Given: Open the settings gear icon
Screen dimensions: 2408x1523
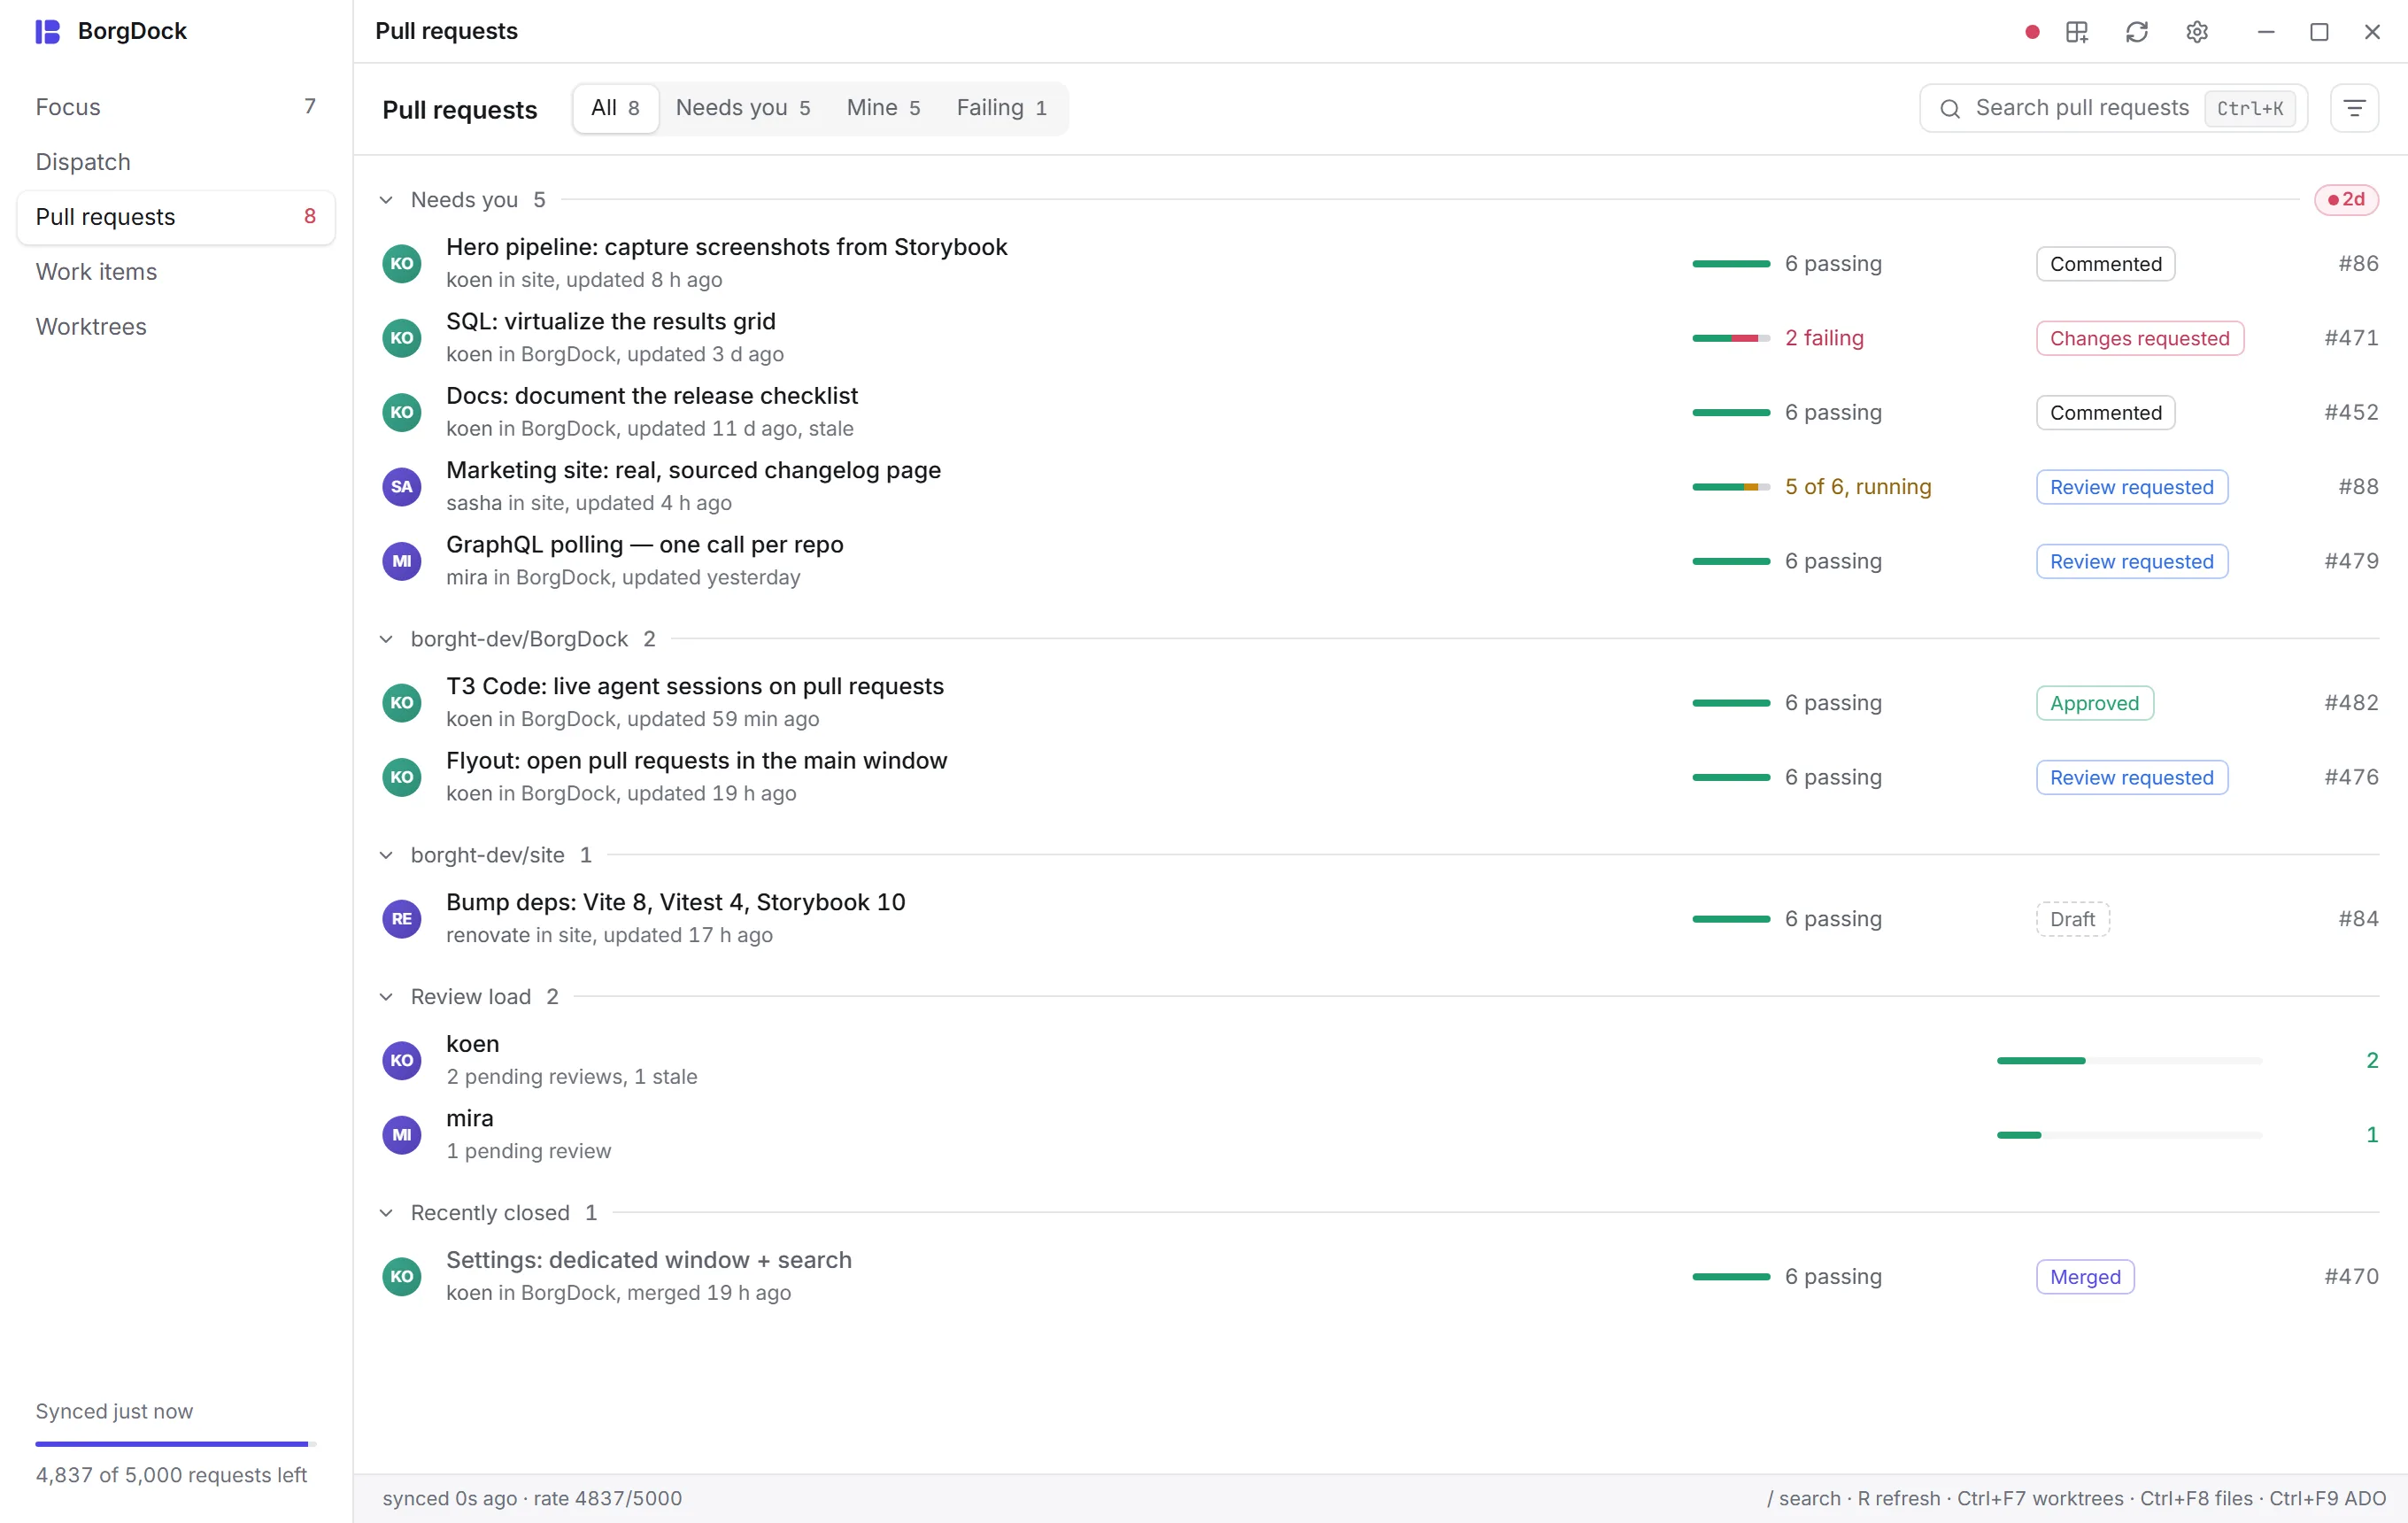Looking at the screenshot, I should (x=2197, y=32).
